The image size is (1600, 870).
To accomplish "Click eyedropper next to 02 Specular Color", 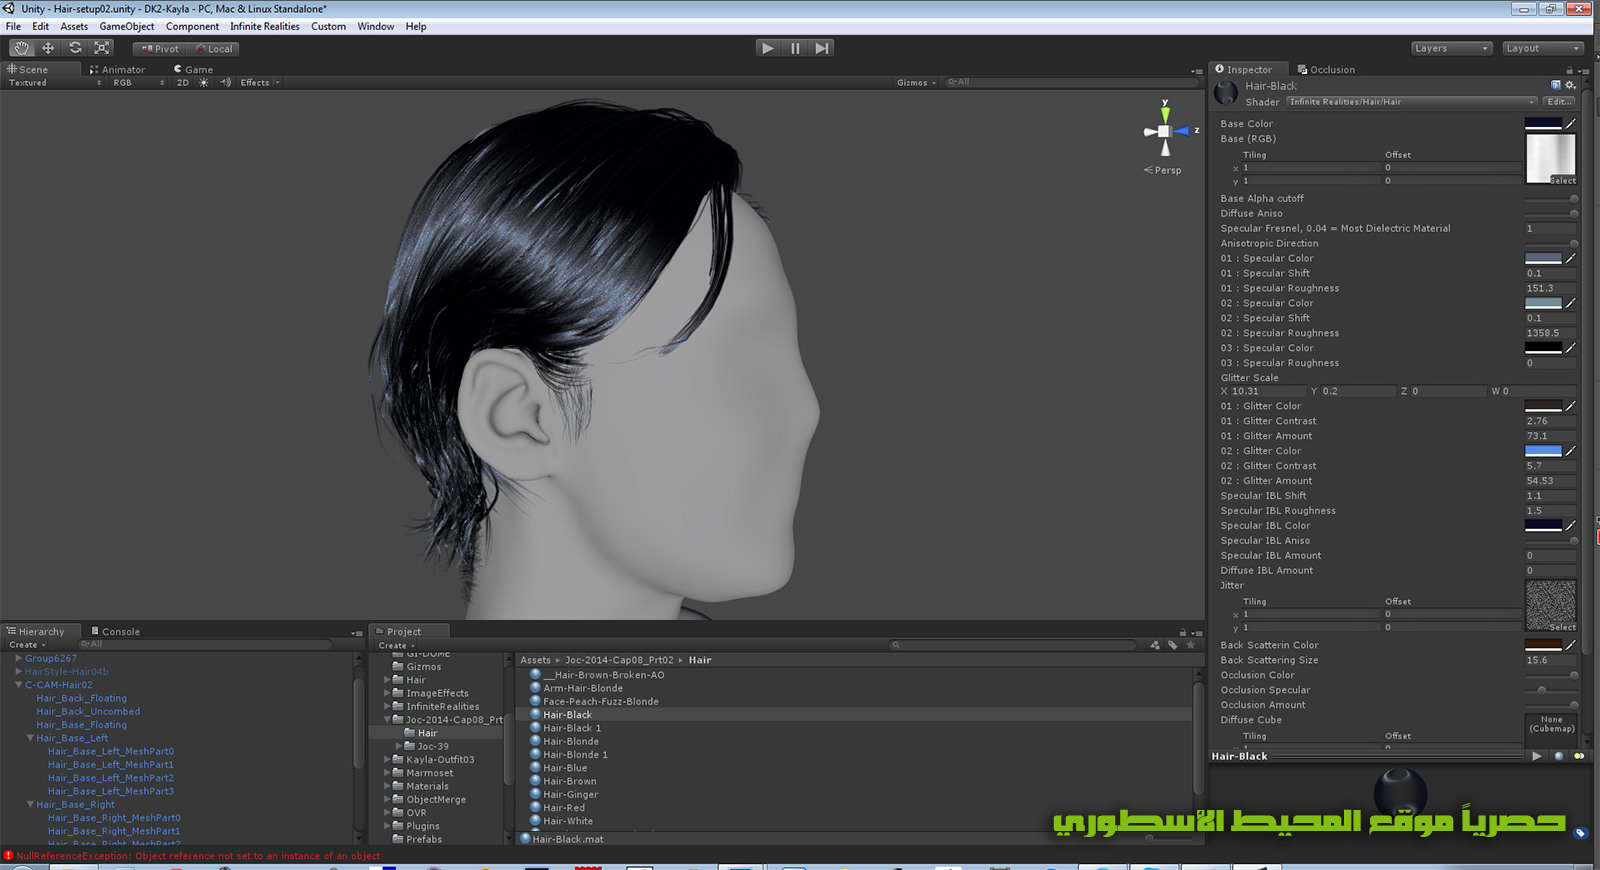I will [x=1571, y=303].
